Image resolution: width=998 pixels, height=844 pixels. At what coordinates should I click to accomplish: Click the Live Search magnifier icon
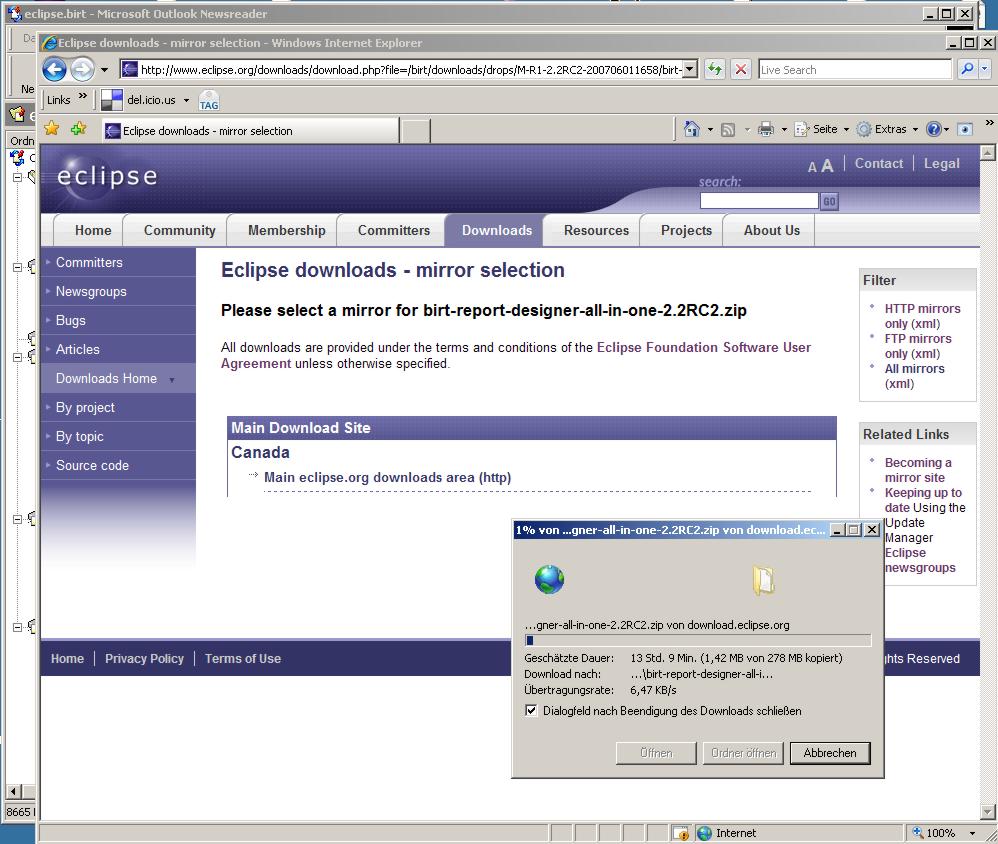966,70
